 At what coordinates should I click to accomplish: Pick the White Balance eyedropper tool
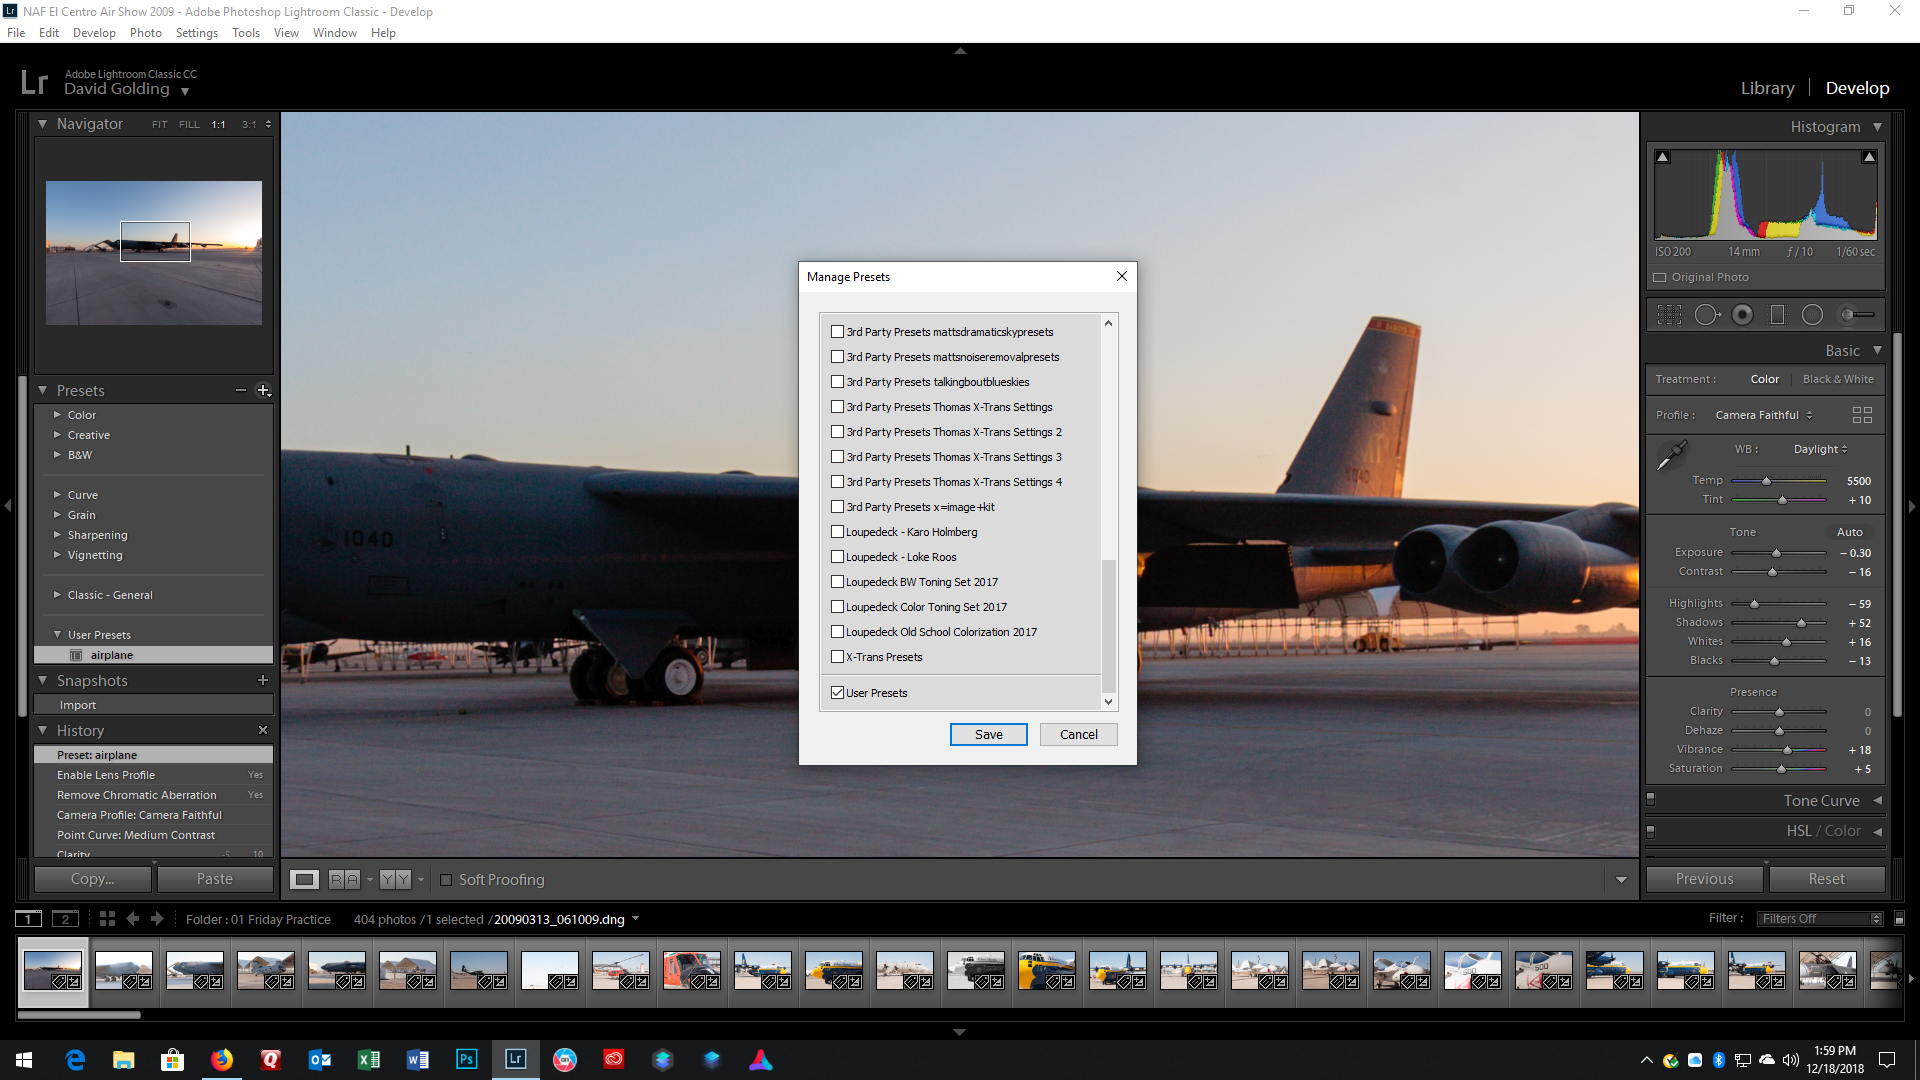1671,456
